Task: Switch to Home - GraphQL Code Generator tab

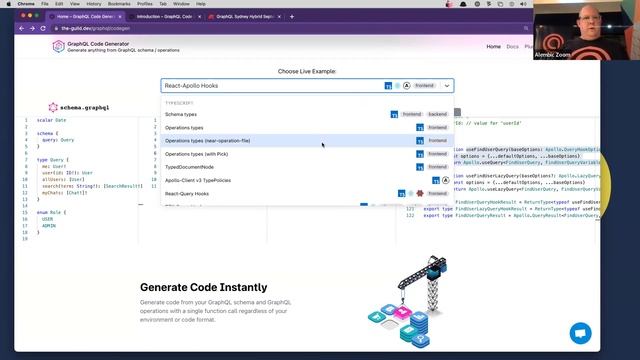Action: pos(85,17)
